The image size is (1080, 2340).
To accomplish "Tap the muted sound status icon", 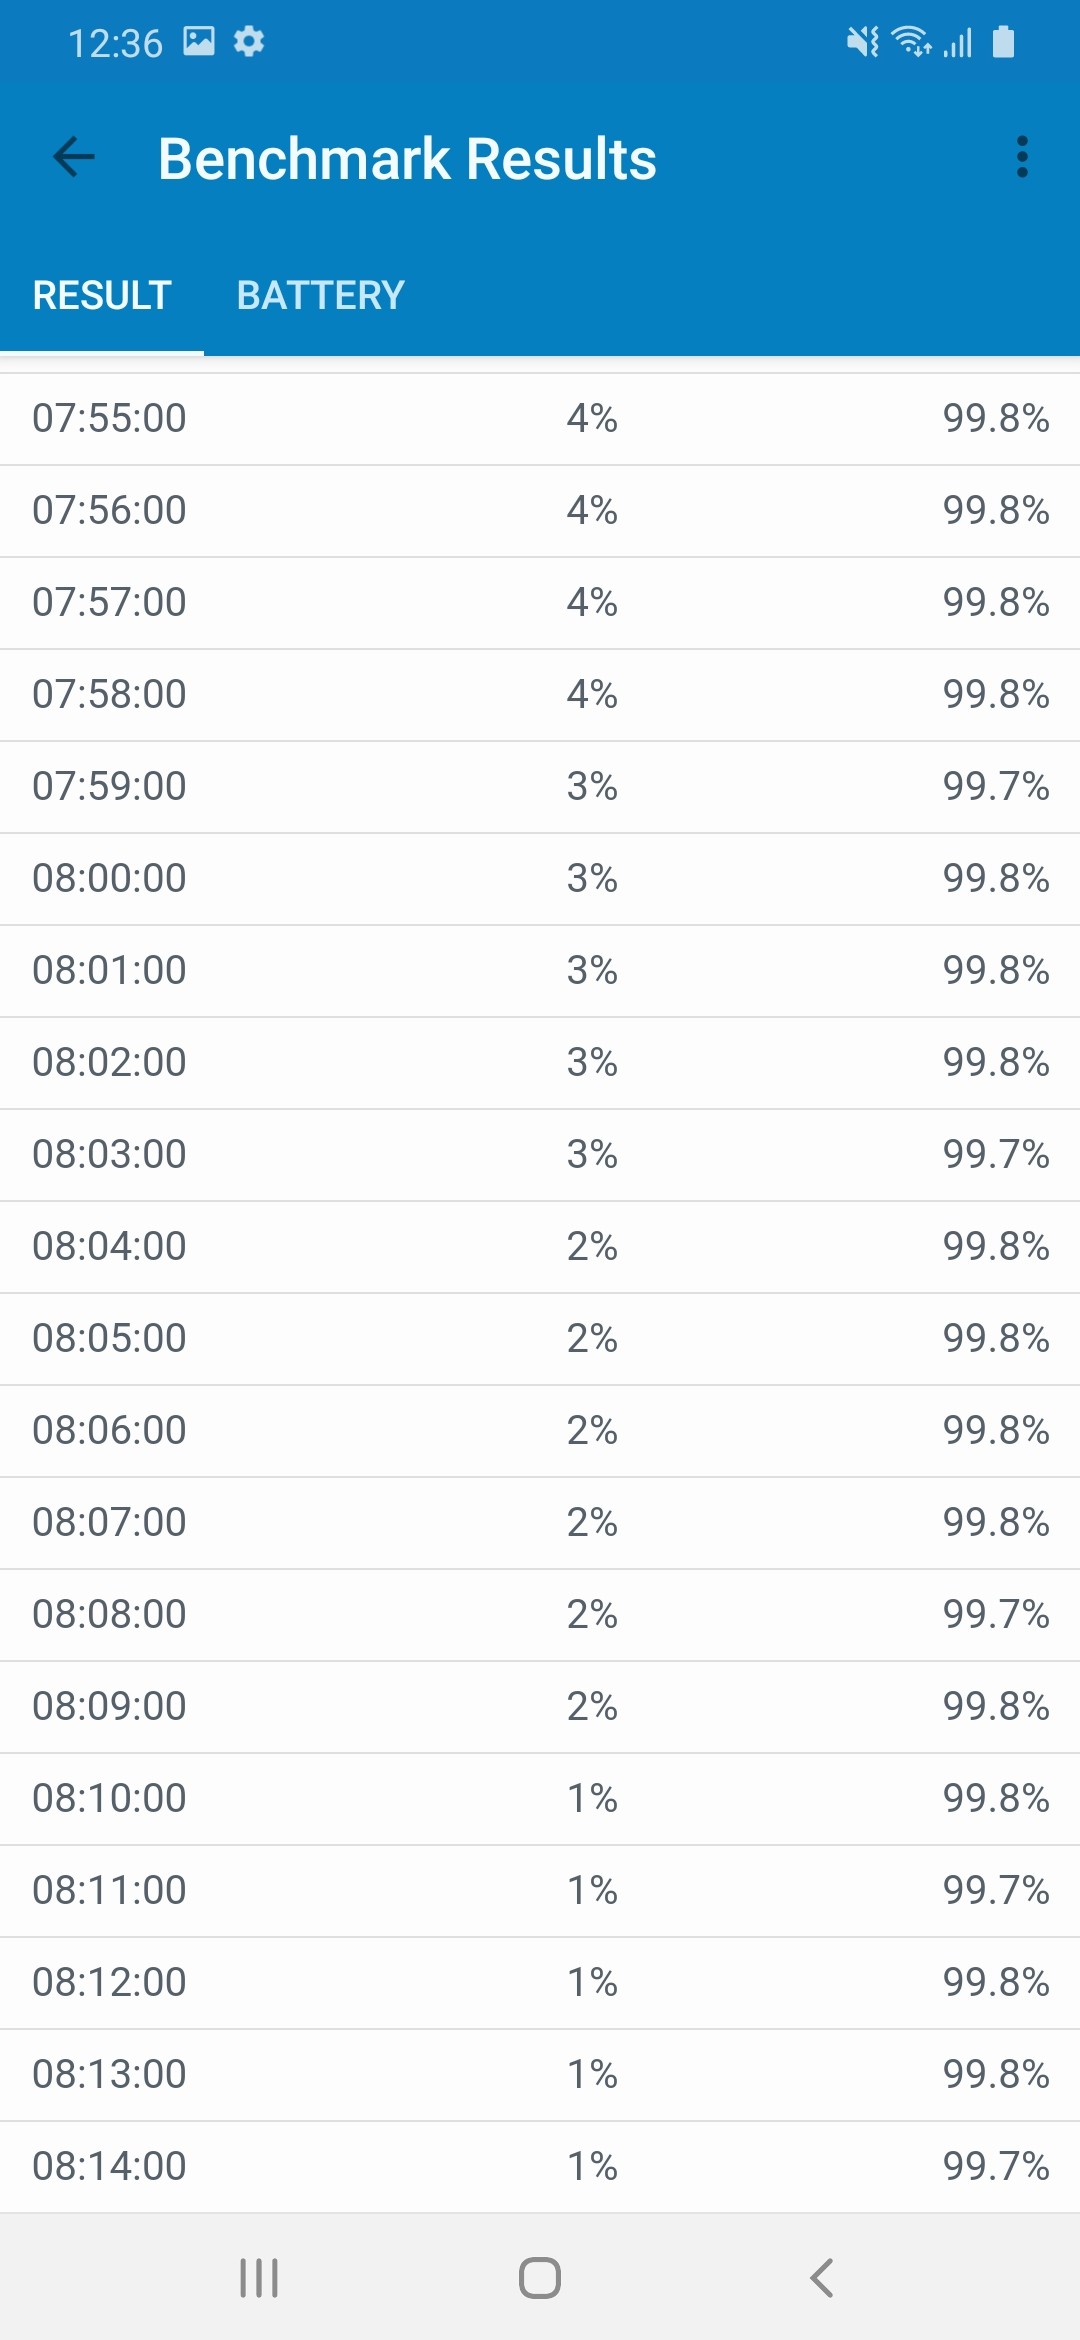I will point(862,42).
